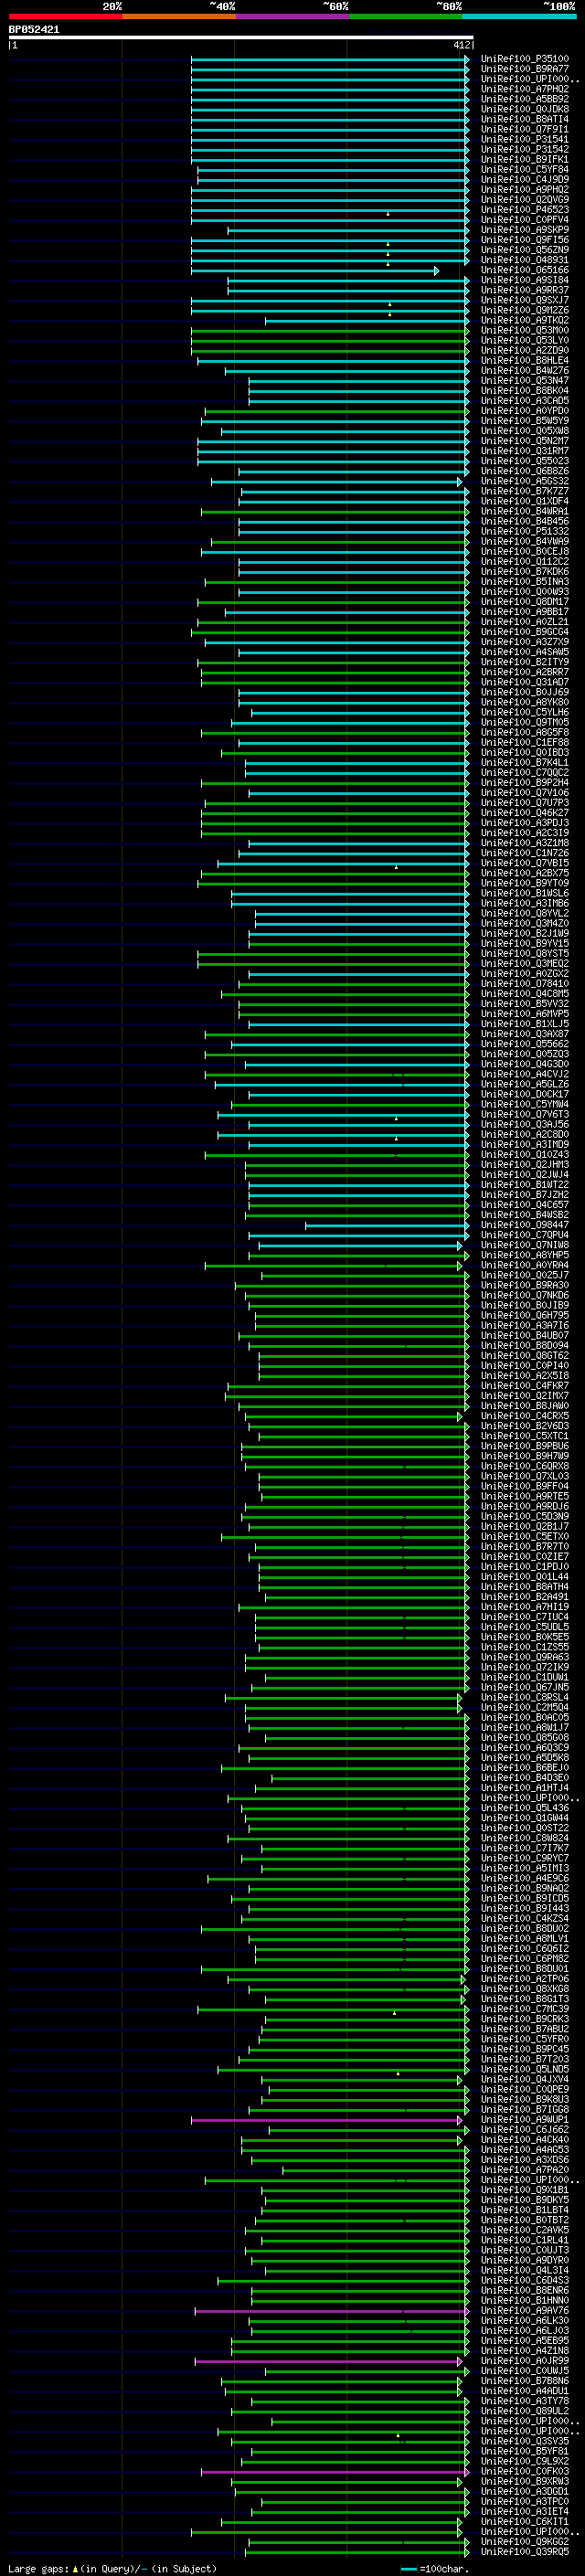Select entry UniRef100_C4FKR7
The width and height of the screenshot is (585, 2576).
[x=524, y=1386]
